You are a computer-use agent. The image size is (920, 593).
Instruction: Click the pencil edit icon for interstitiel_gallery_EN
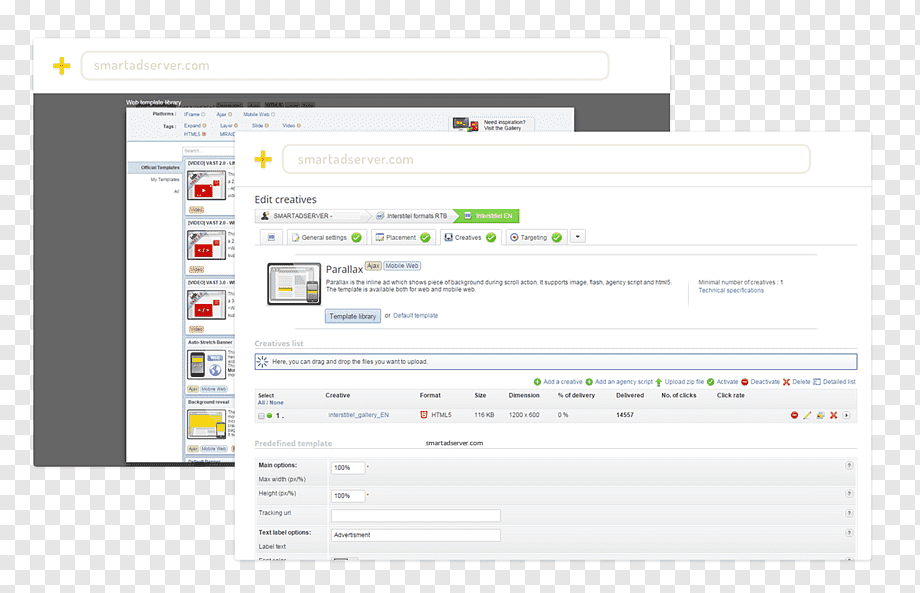807,415
